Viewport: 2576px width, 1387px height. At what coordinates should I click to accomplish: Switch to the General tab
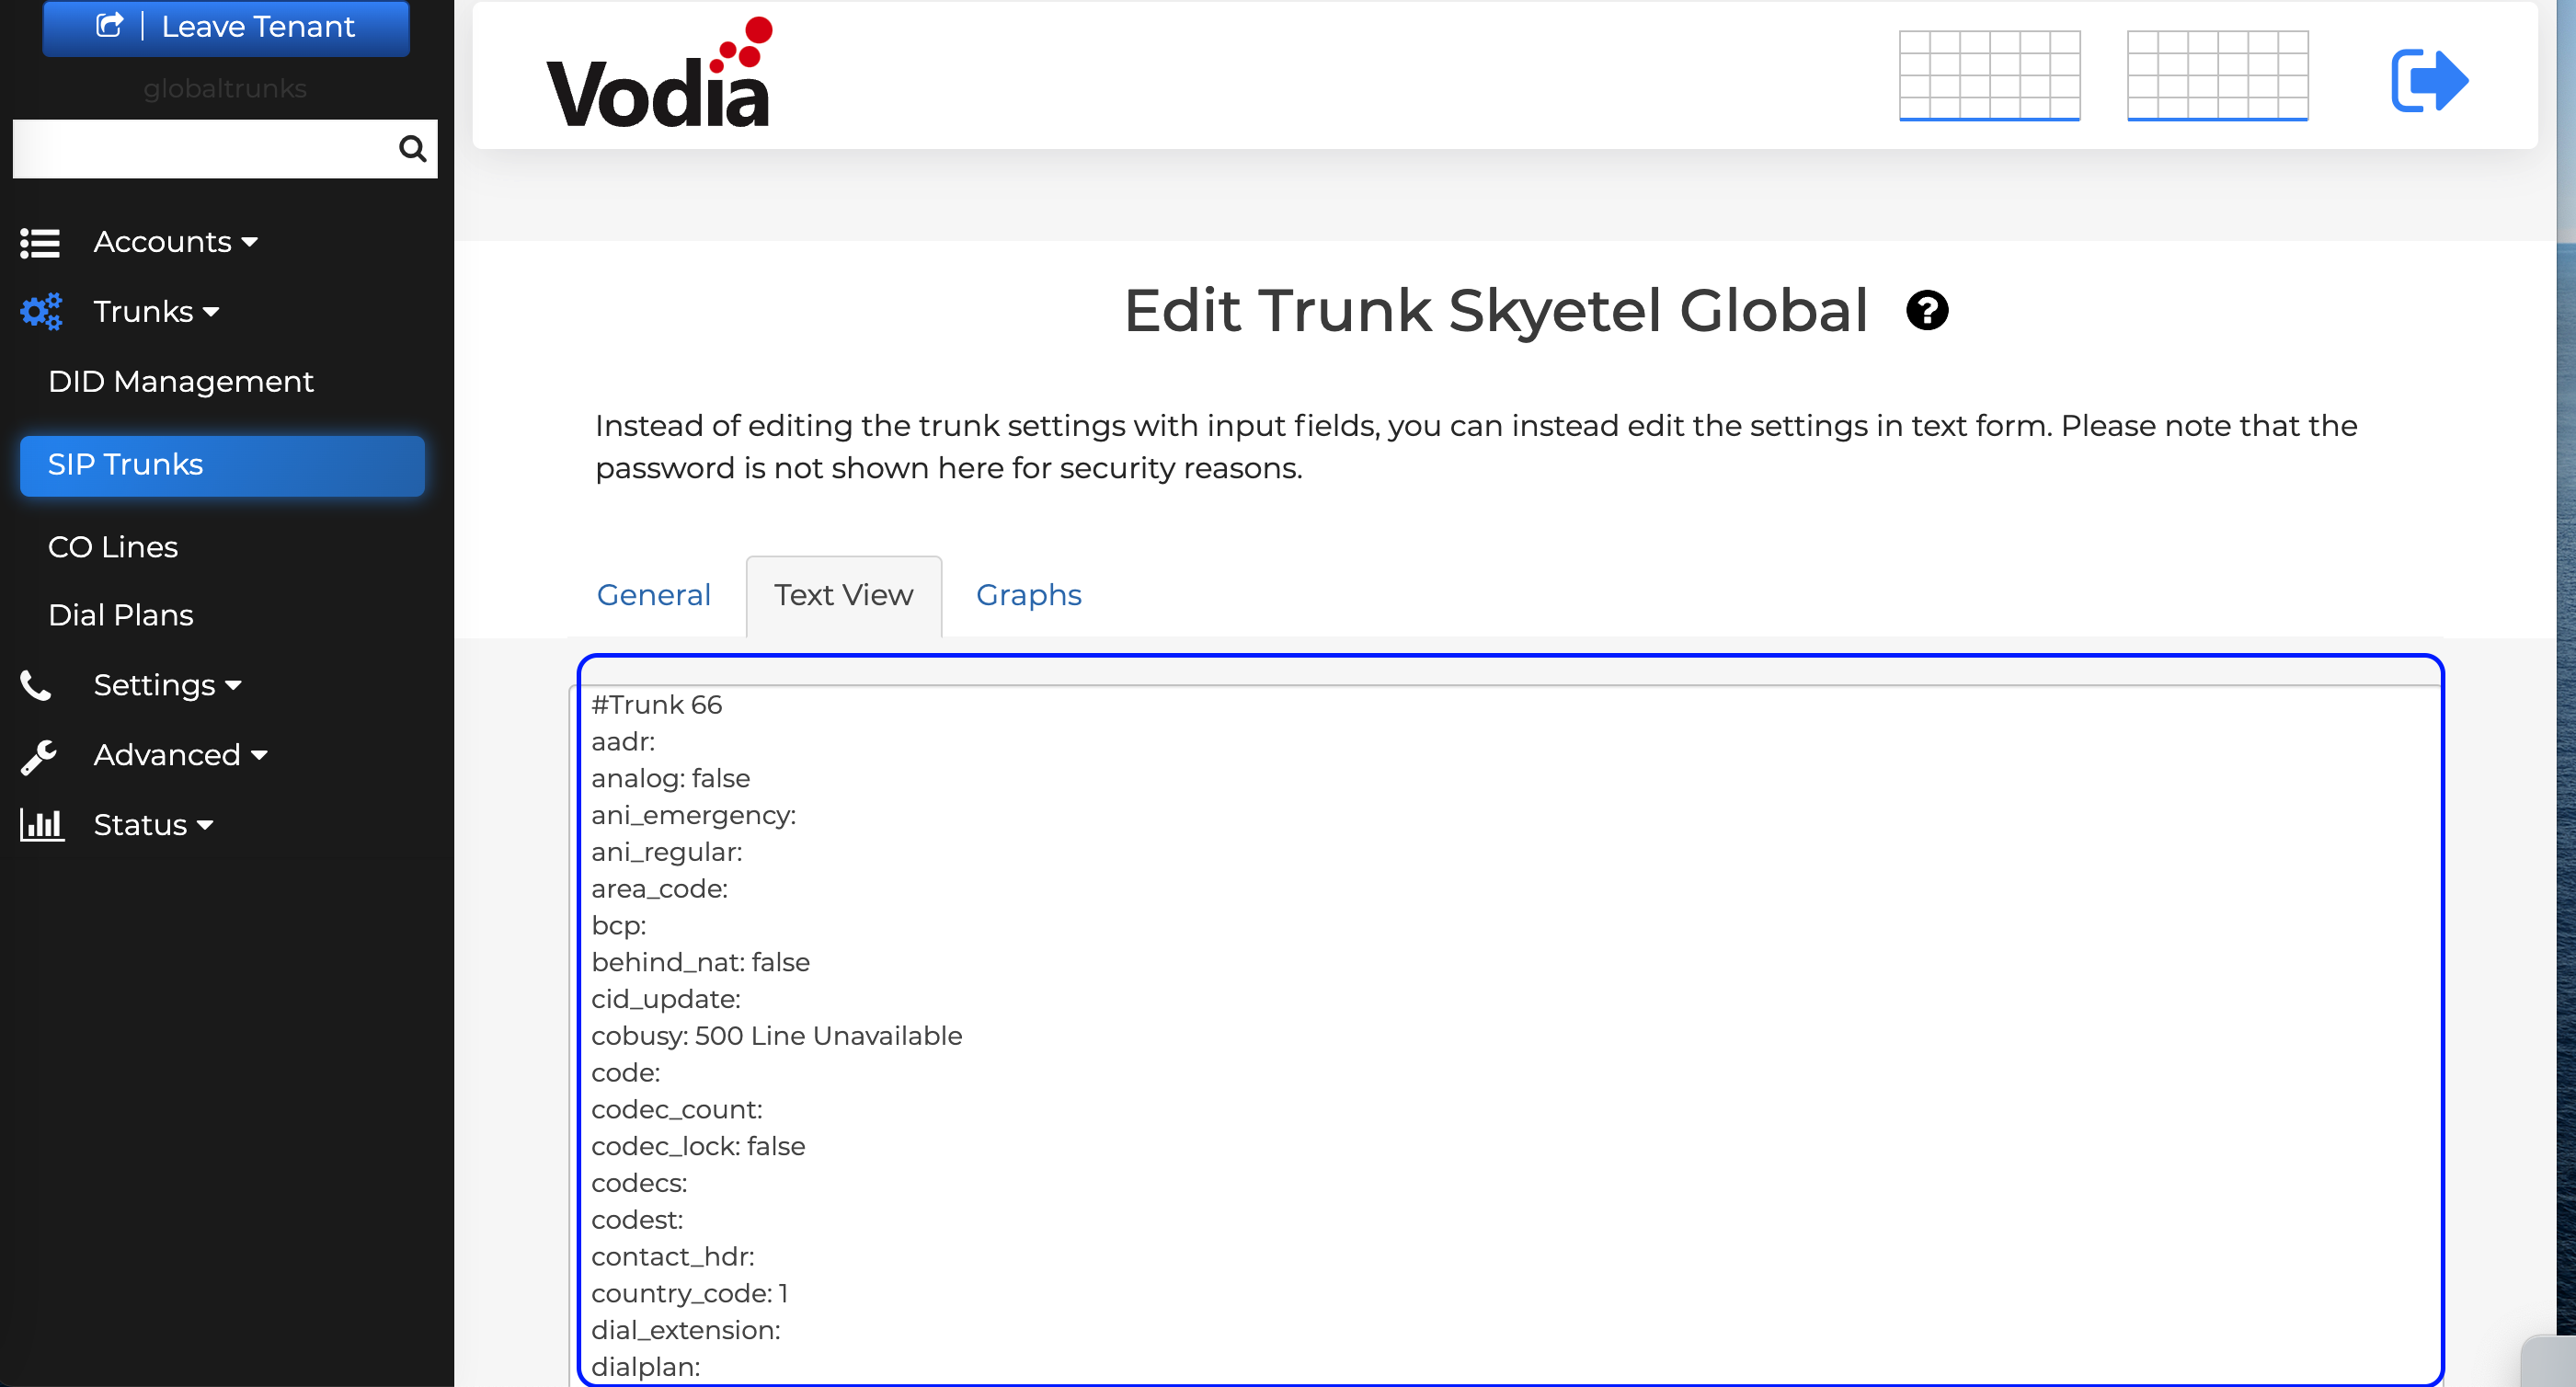654,595
